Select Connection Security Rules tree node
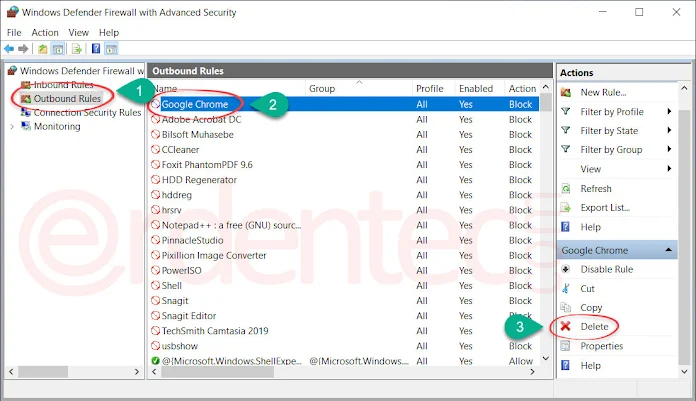This screenshot has height=401, width=696. (x=87, y=113)
